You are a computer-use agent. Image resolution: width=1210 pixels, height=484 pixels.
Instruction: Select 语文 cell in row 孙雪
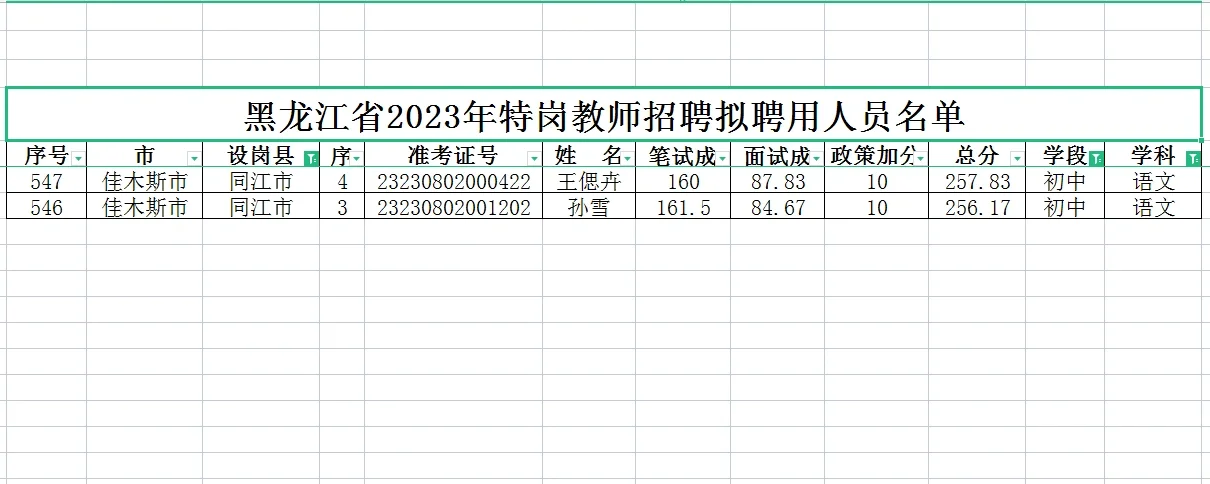click(x=1153, y=207)
